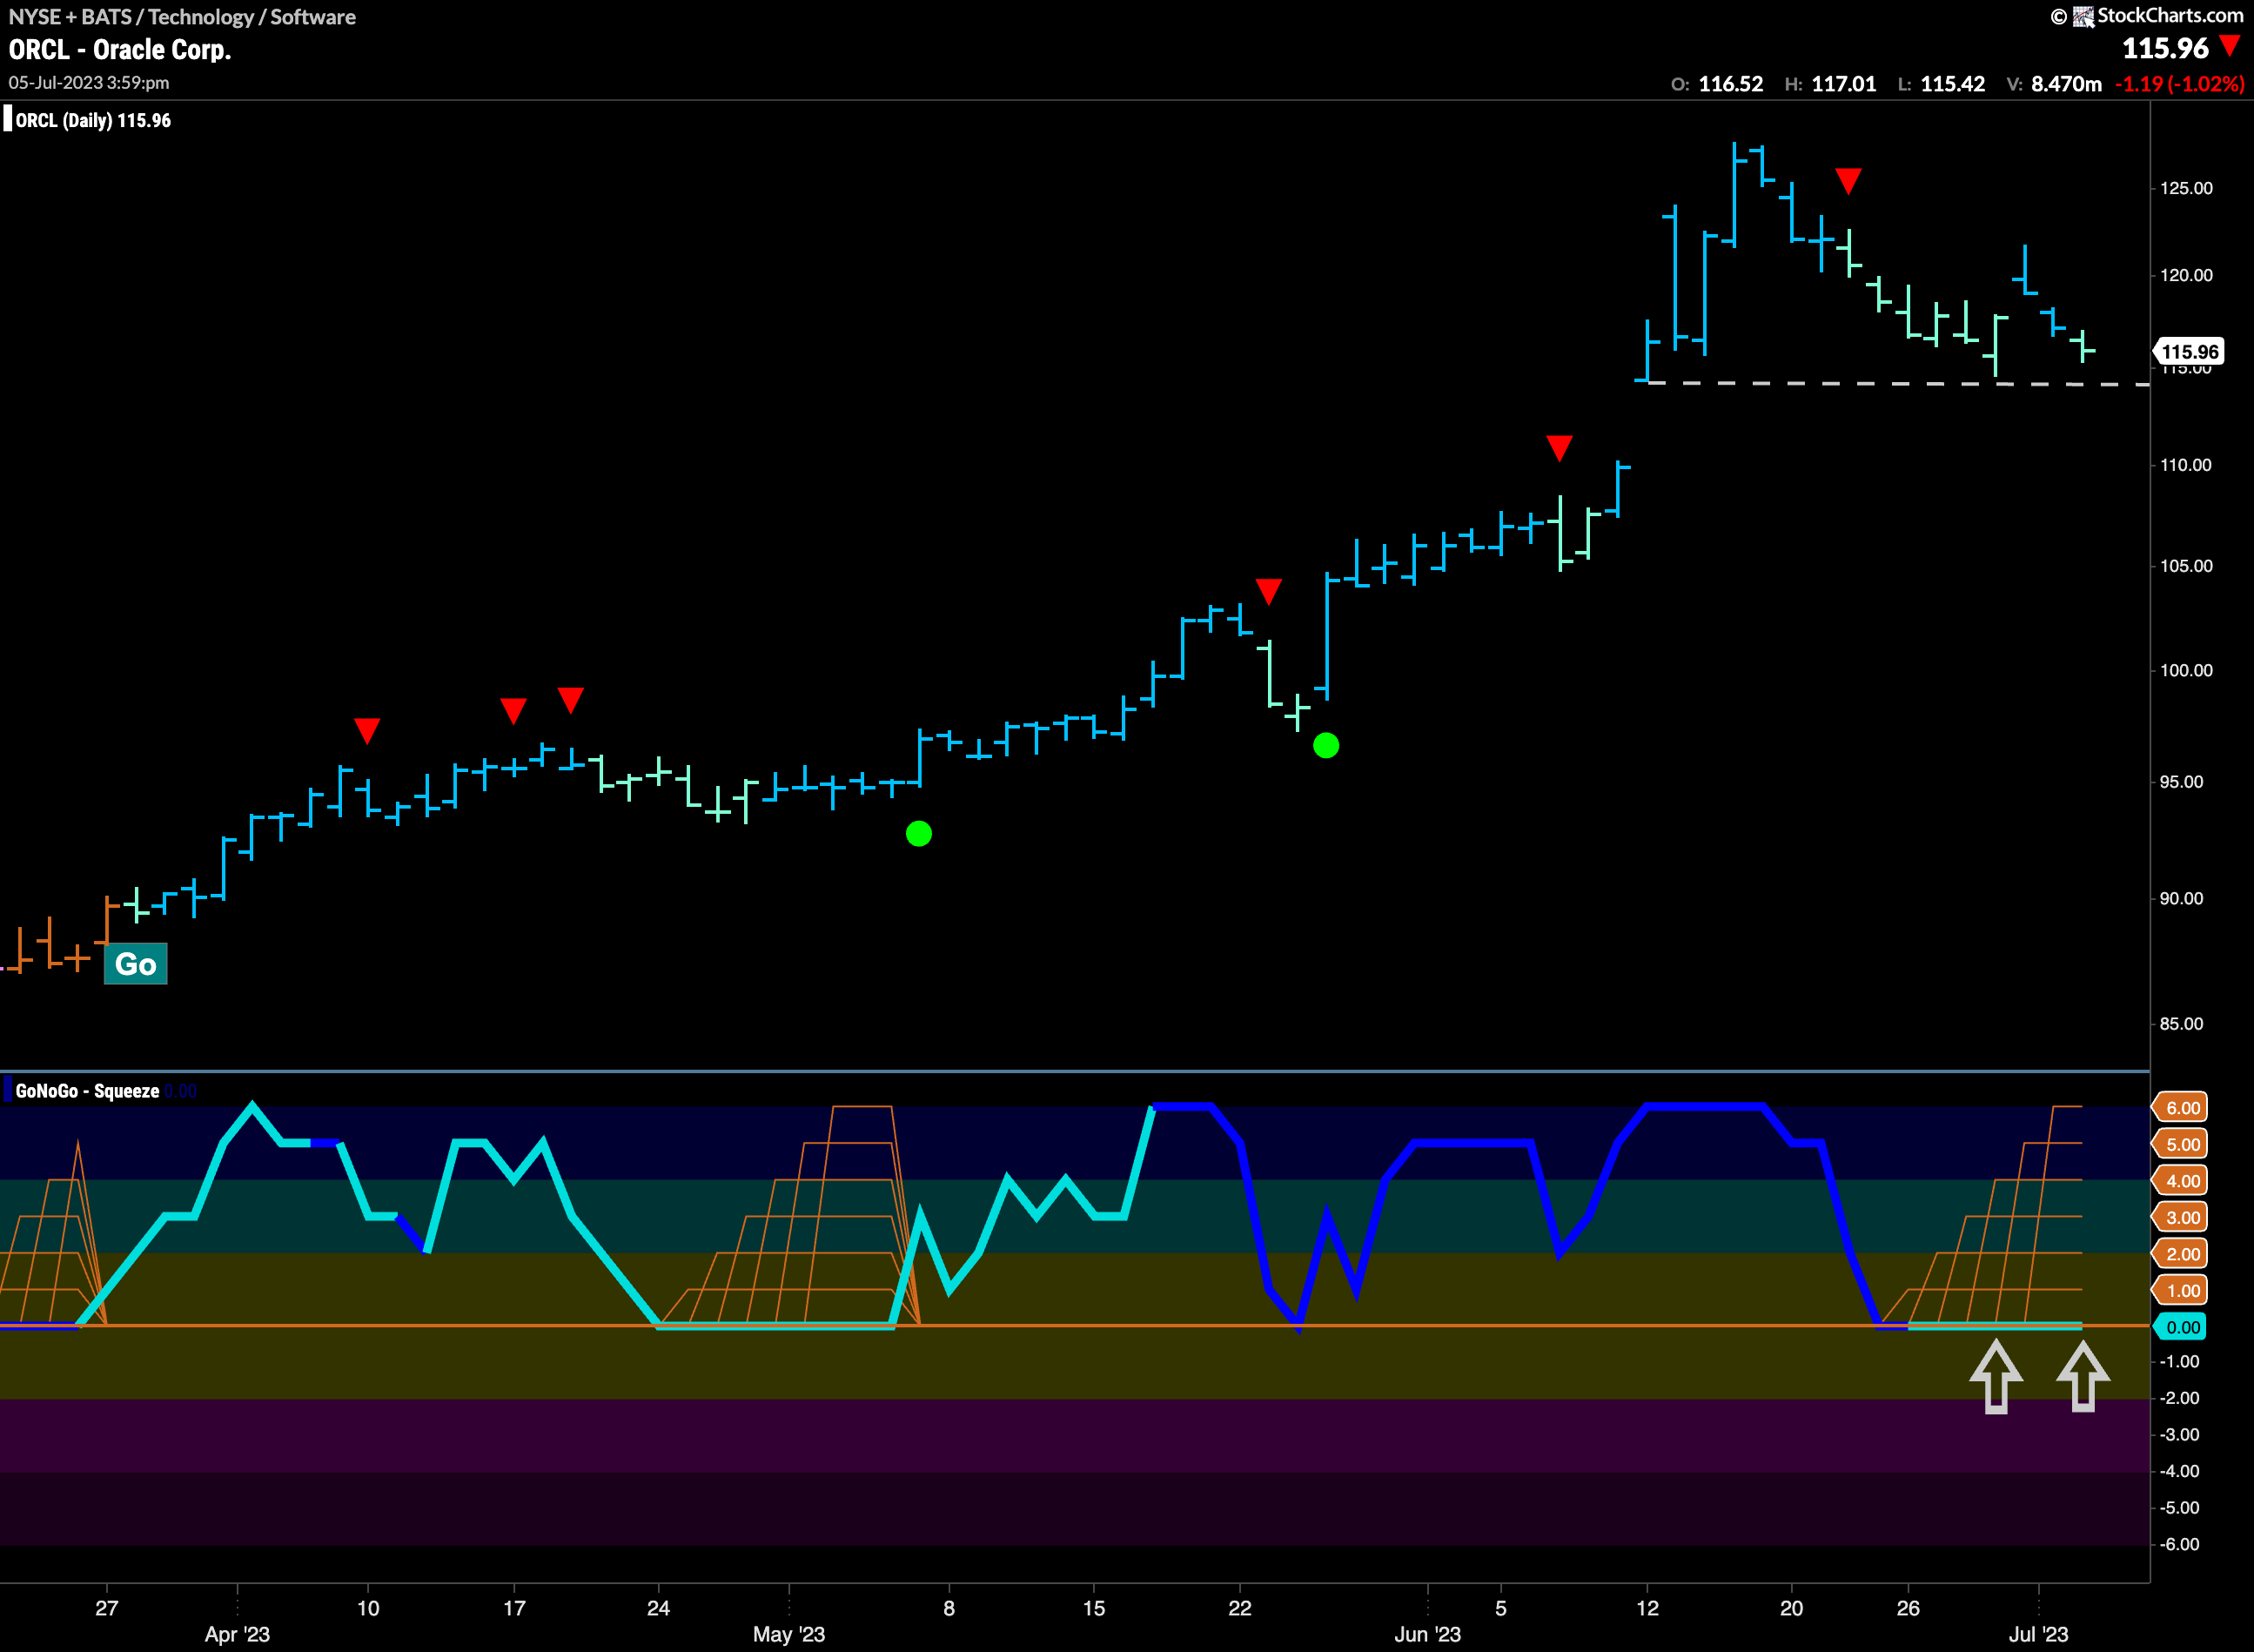Click the orange 4.00 squeeze level tag

click(x=2180, y=1181)
